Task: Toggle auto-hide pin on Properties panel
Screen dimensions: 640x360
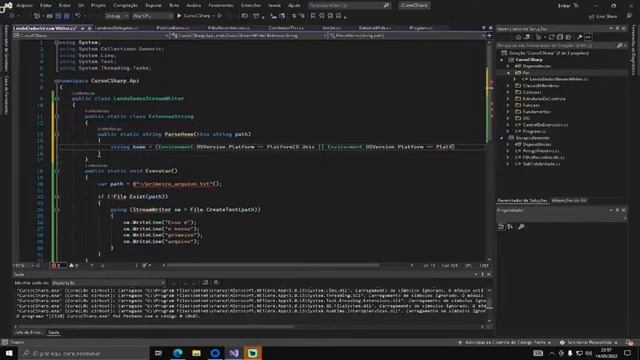Action: click(617, 210)
